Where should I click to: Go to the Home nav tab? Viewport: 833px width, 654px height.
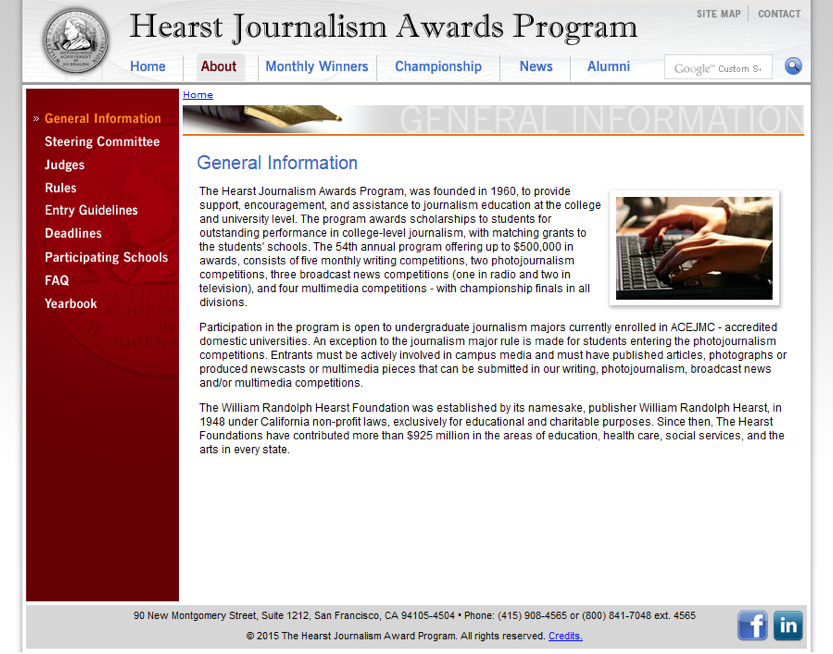148,66
